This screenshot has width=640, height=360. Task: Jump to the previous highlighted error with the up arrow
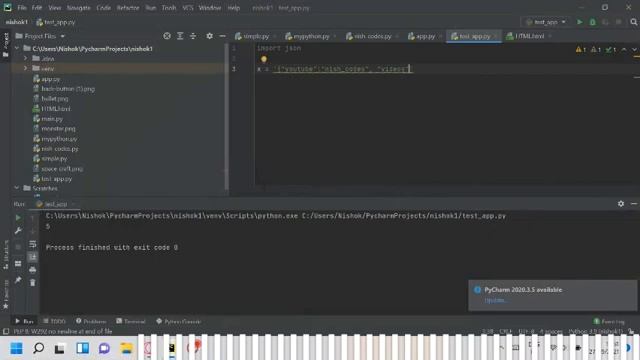[x=624, y=49]
